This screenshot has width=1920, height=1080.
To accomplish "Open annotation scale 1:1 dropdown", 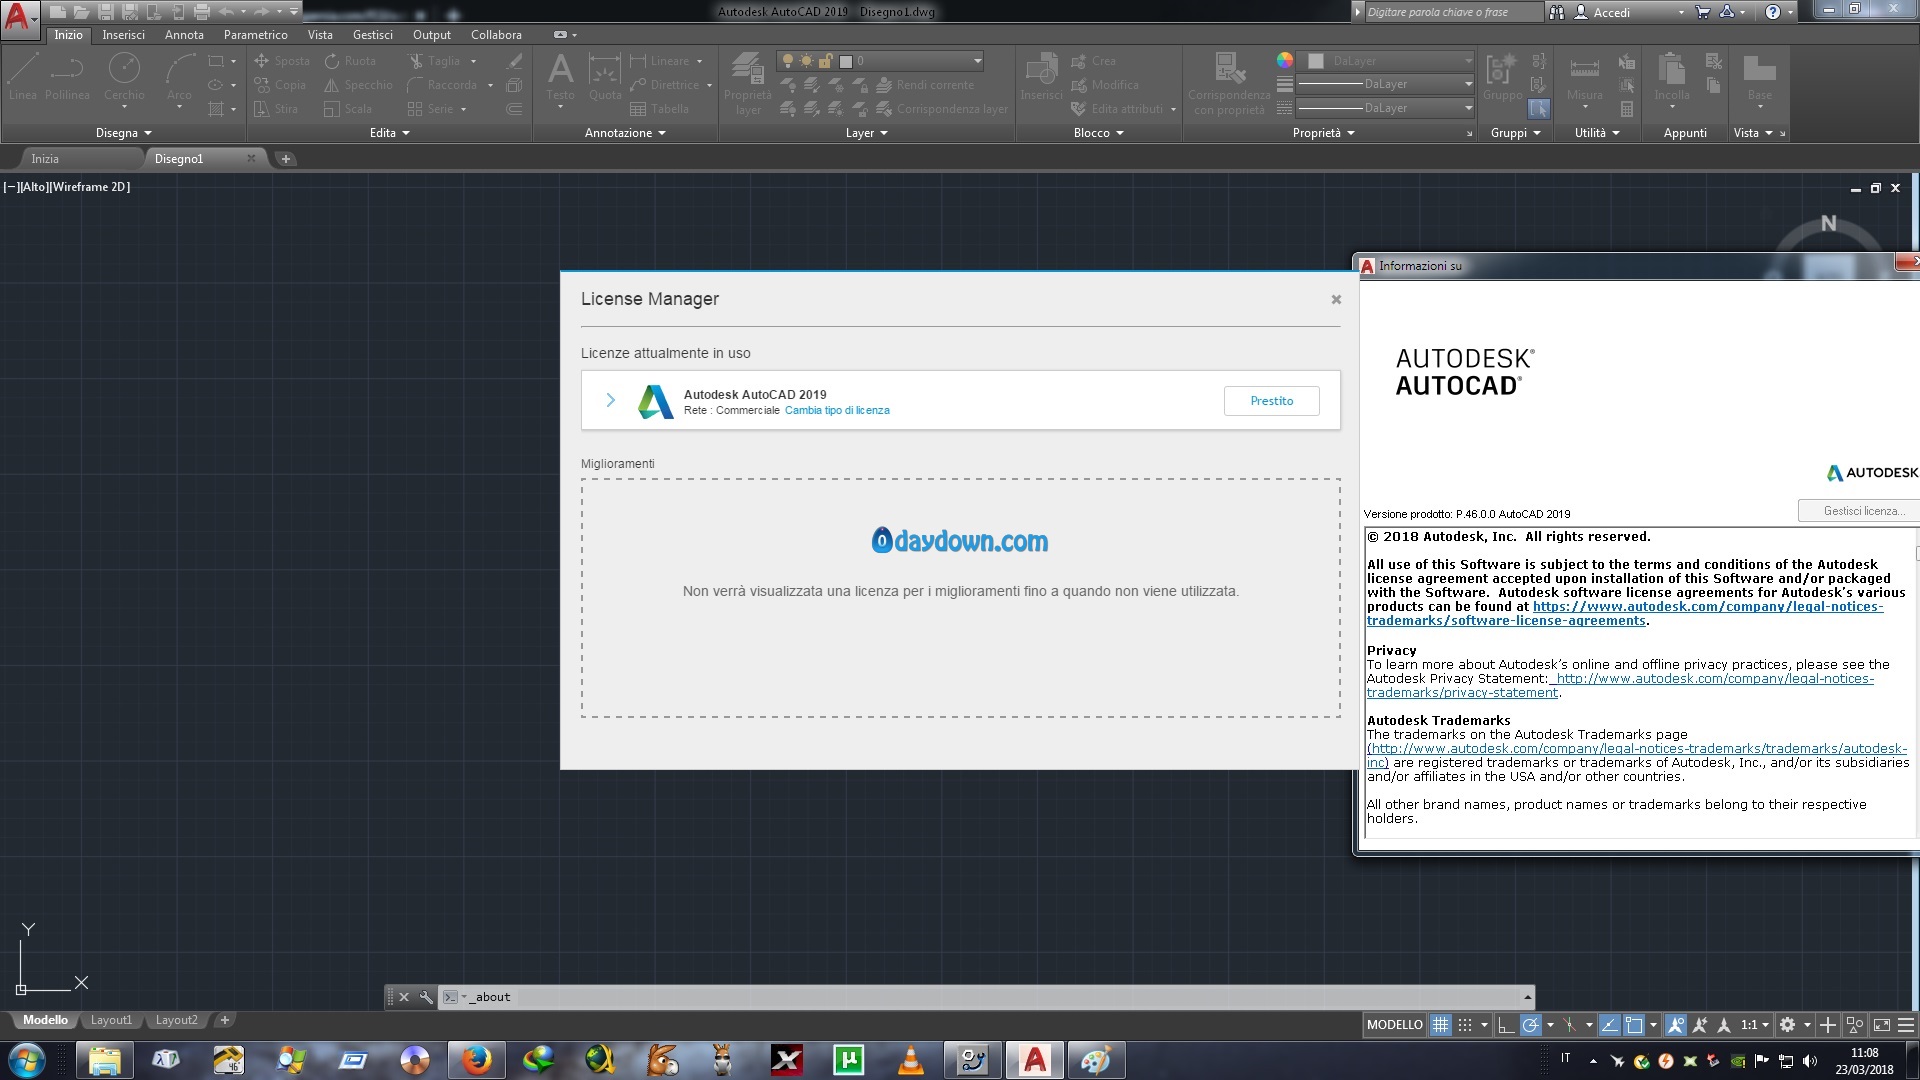I will (1755, 1024).
